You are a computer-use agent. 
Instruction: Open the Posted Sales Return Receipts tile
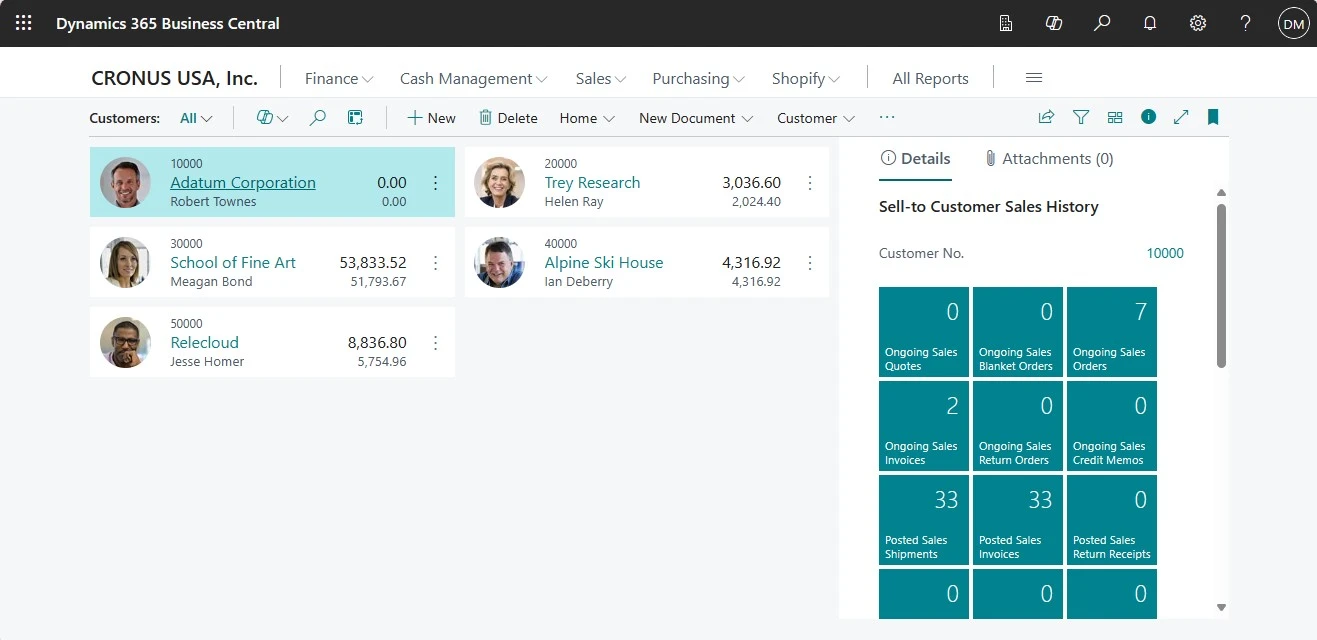(1112, 520)
